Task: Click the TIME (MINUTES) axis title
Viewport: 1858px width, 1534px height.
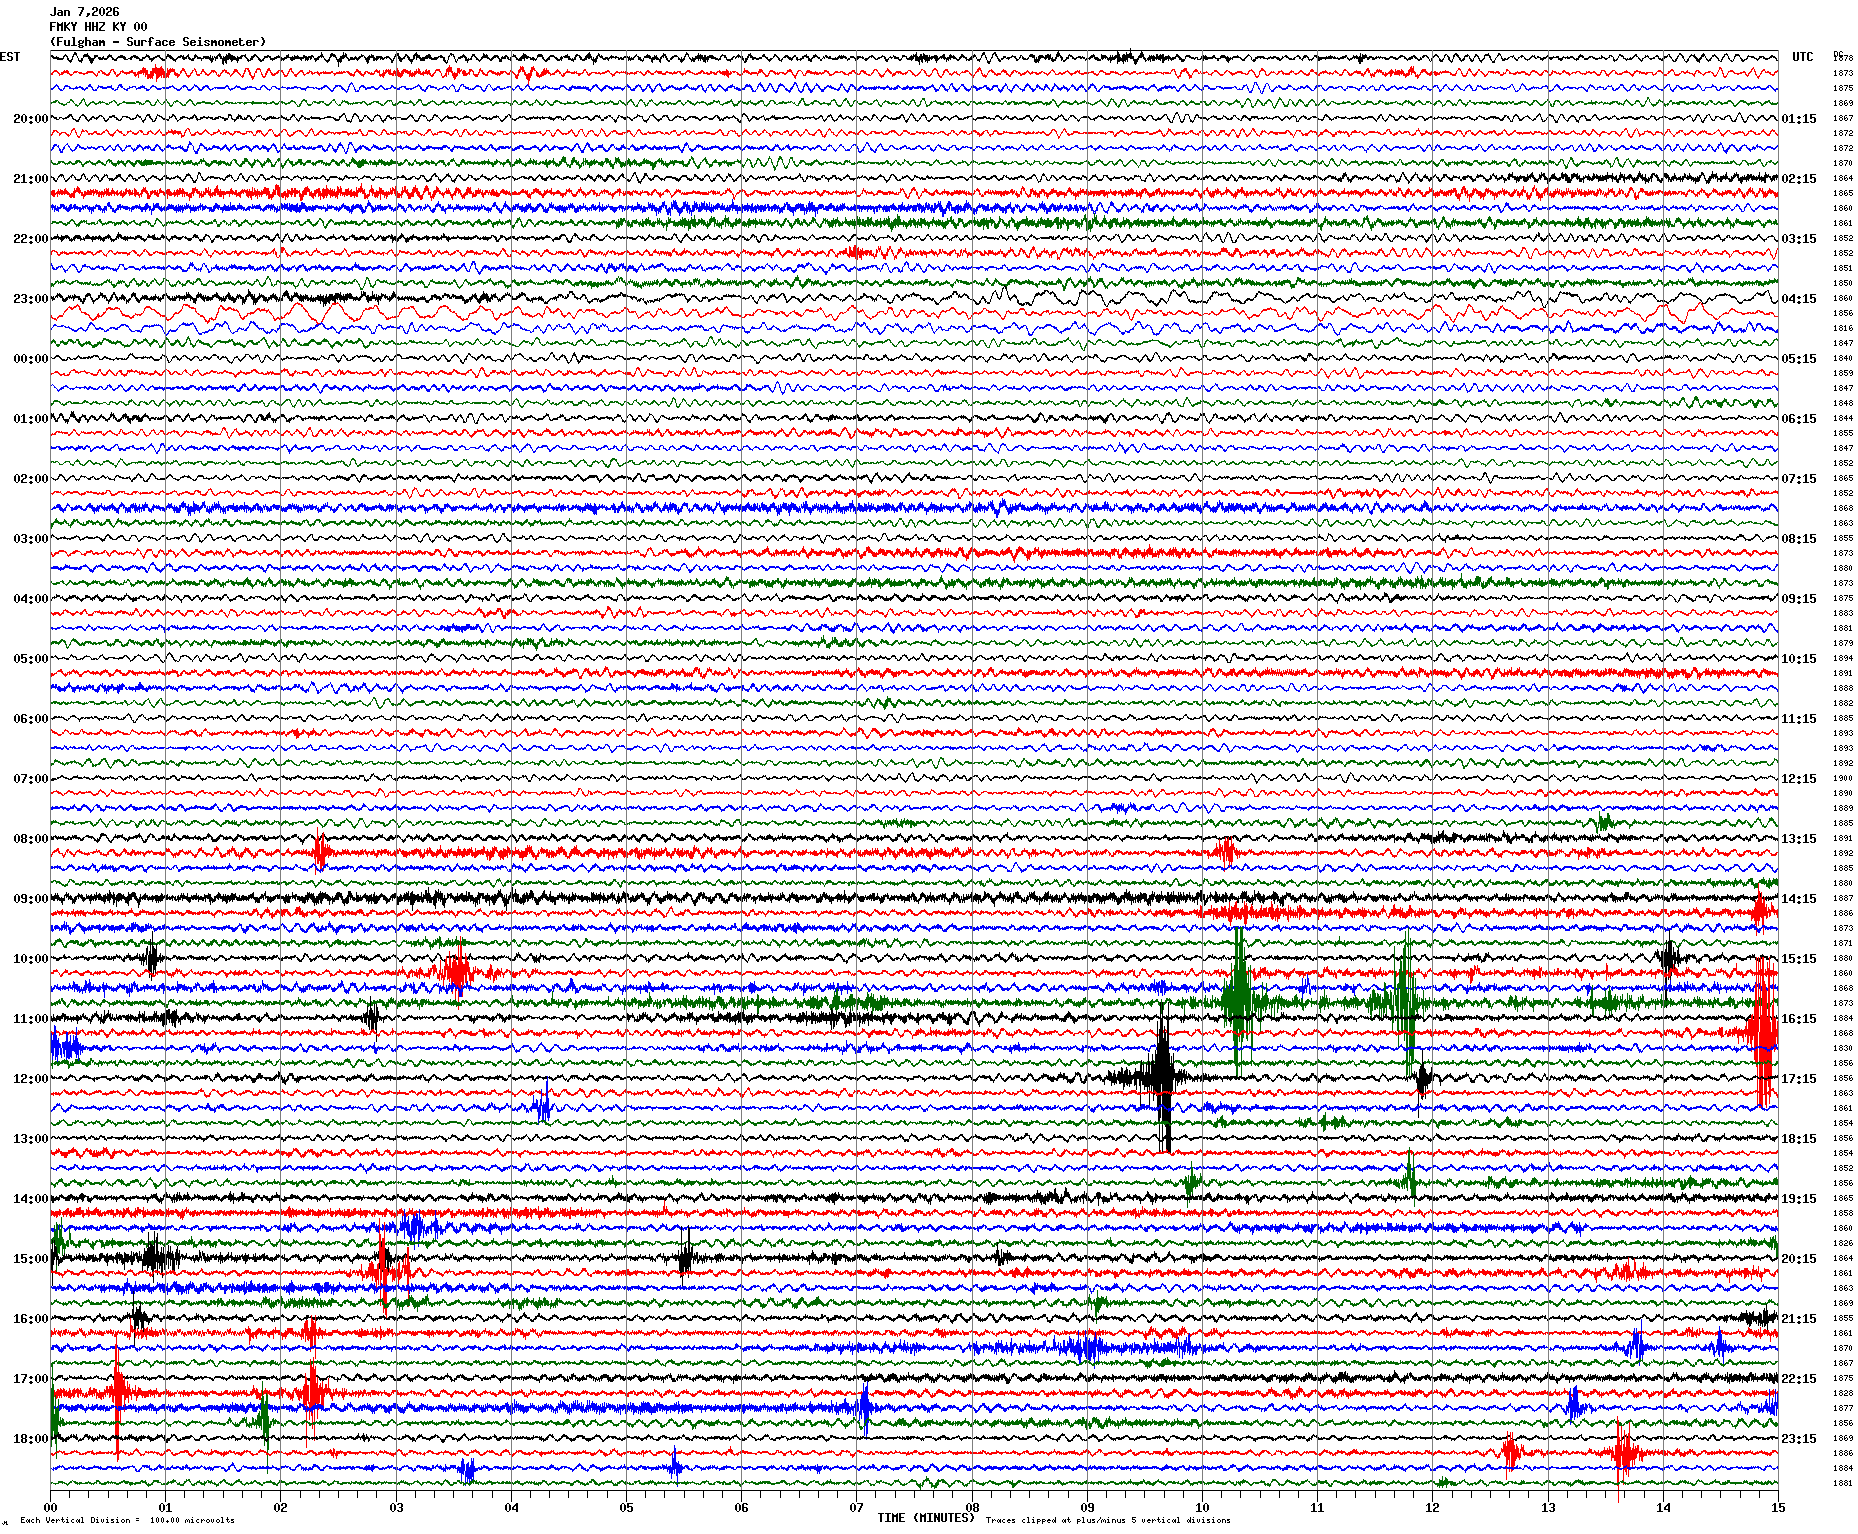Action: pos(925,1518)
